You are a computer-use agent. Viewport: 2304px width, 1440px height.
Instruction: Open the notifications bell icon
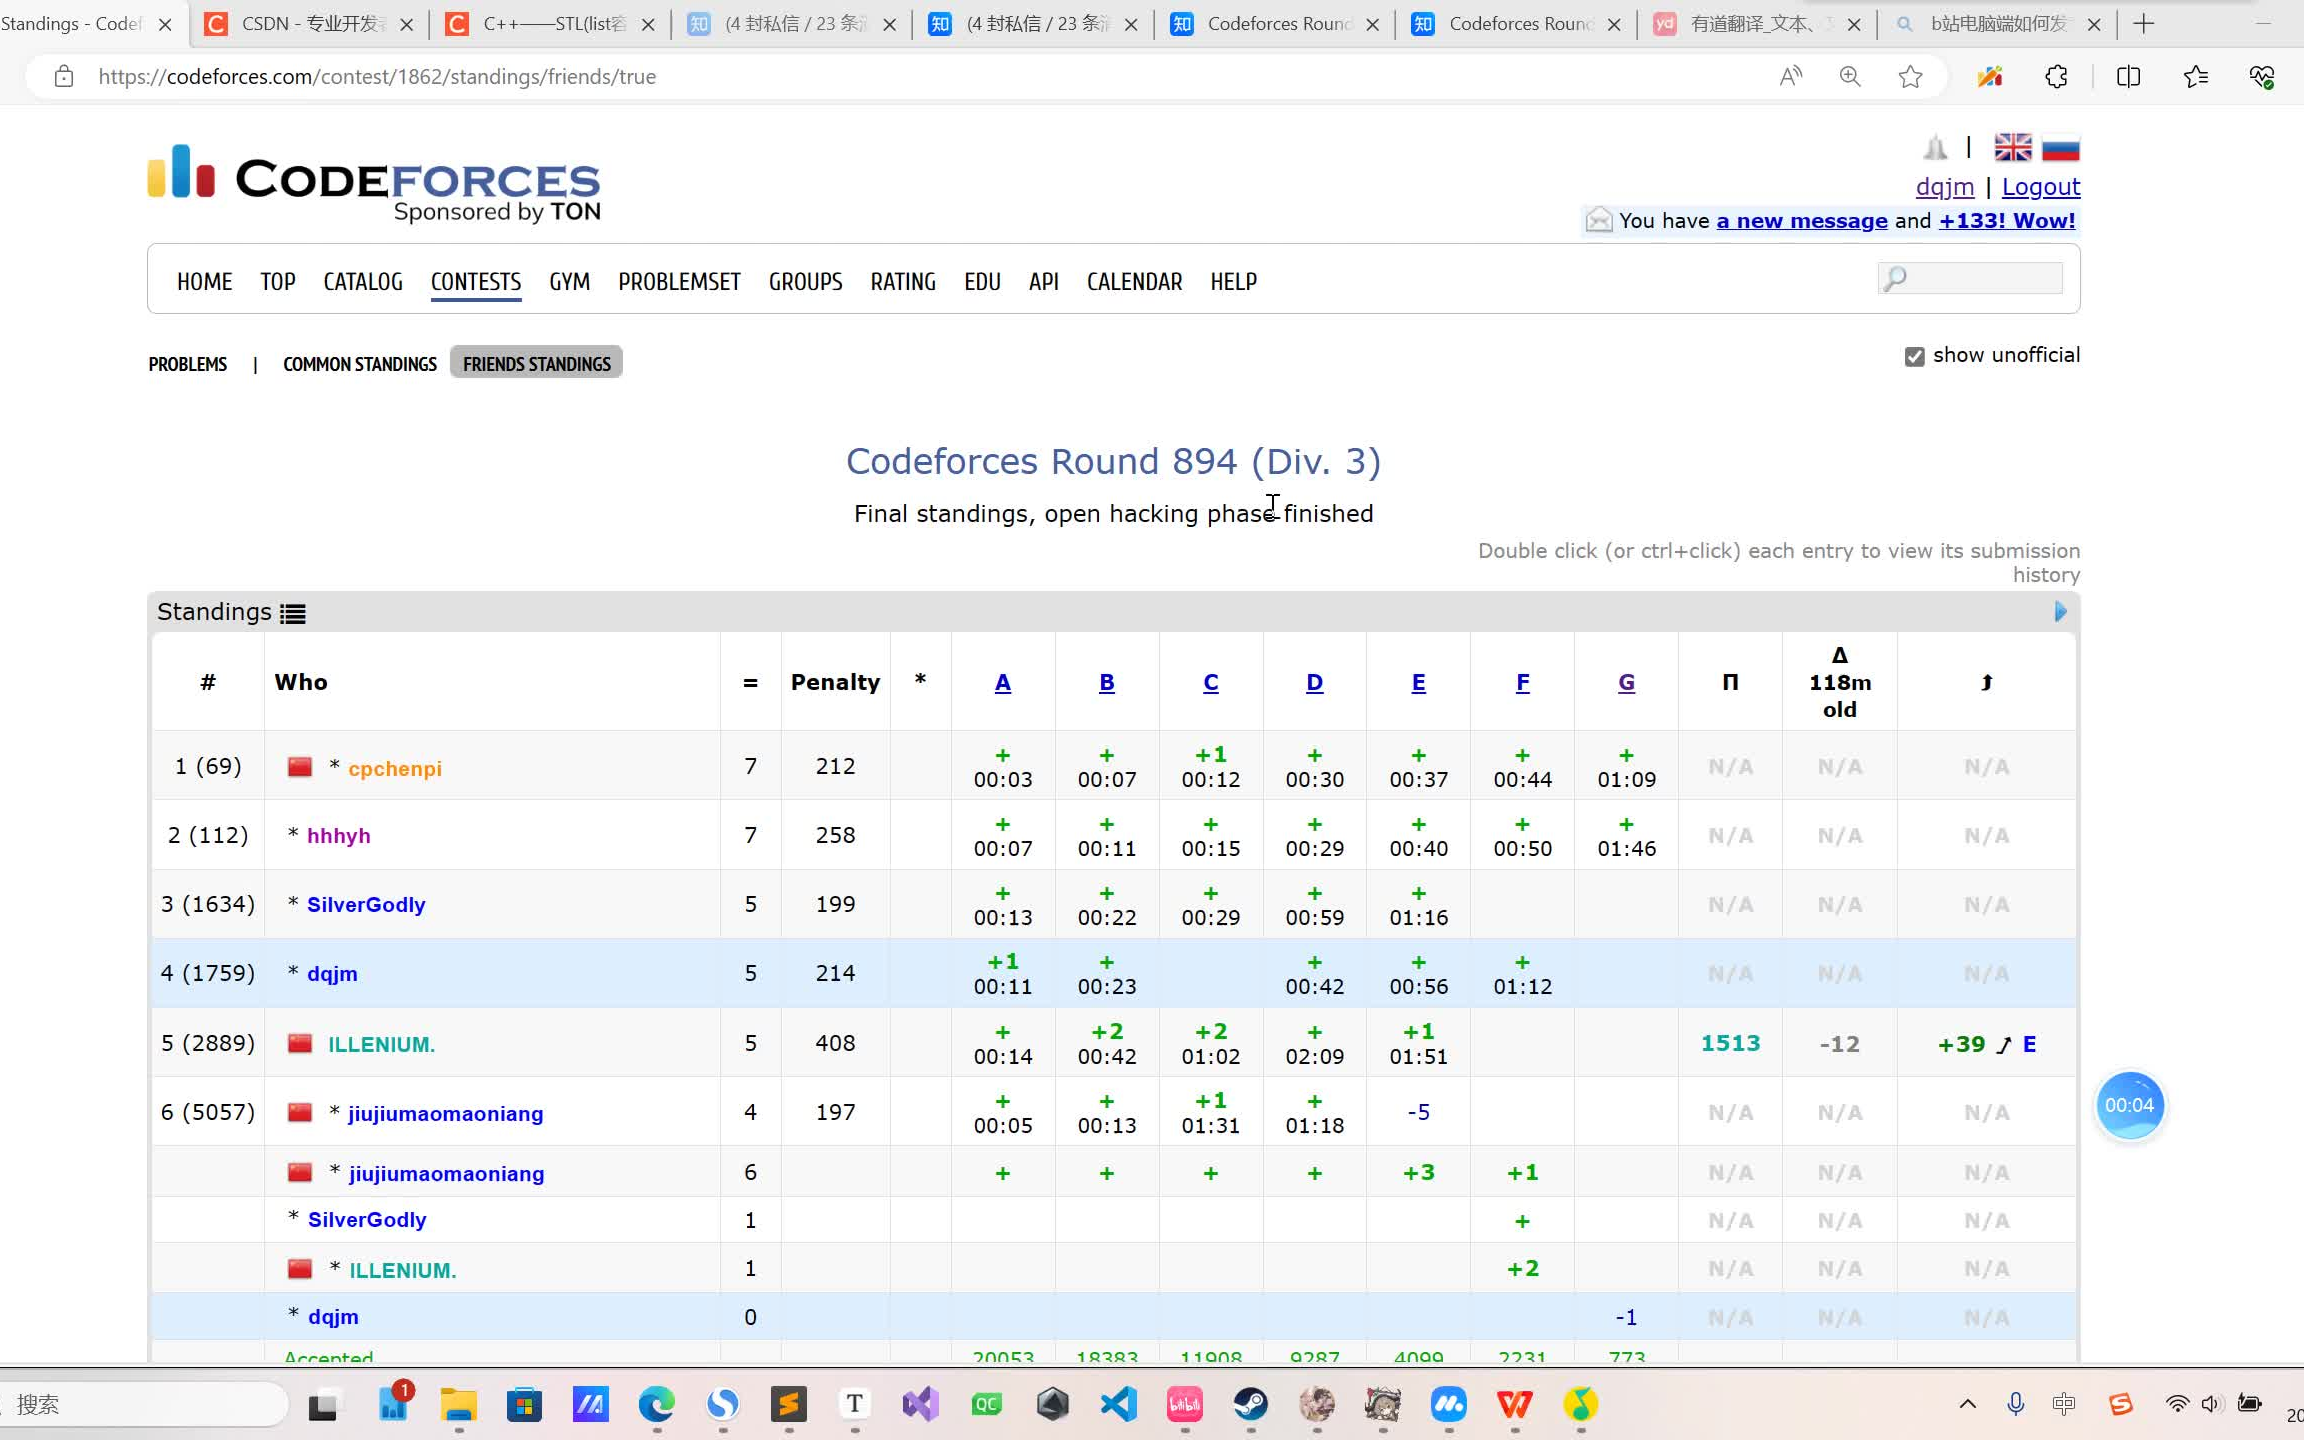[1935, 148]
